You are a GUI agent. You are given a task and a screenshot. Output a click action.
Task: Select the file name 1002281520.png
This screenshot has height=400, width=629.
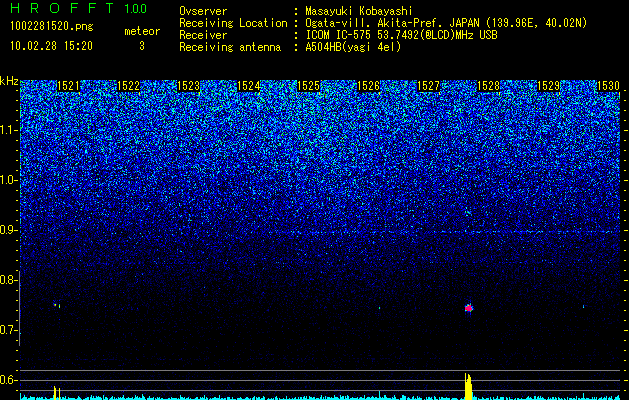[51, 27]
